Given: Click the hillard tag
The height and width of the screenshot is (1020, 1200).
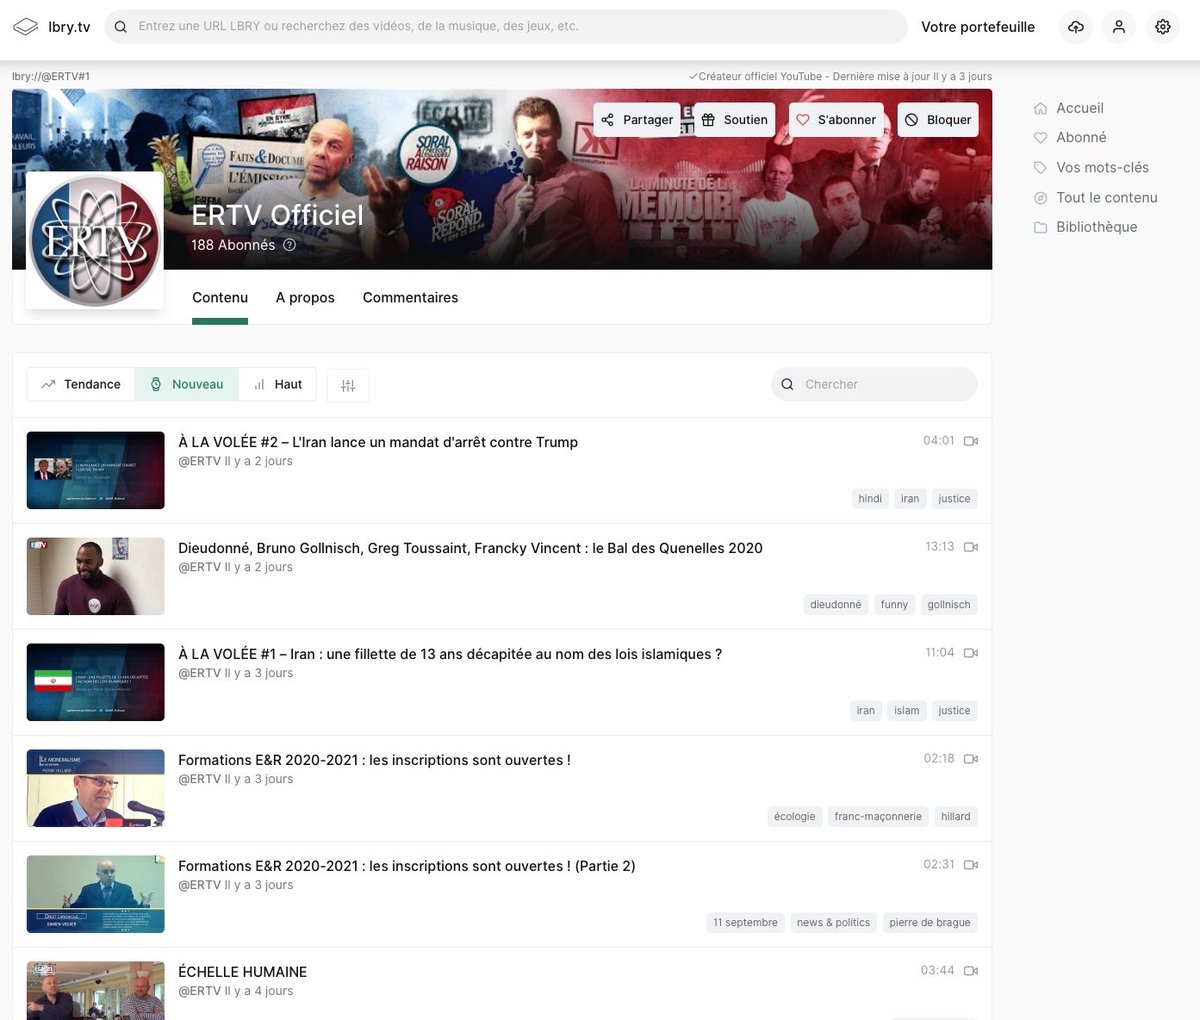Looking at the screenshot, I should click(956, 817).
